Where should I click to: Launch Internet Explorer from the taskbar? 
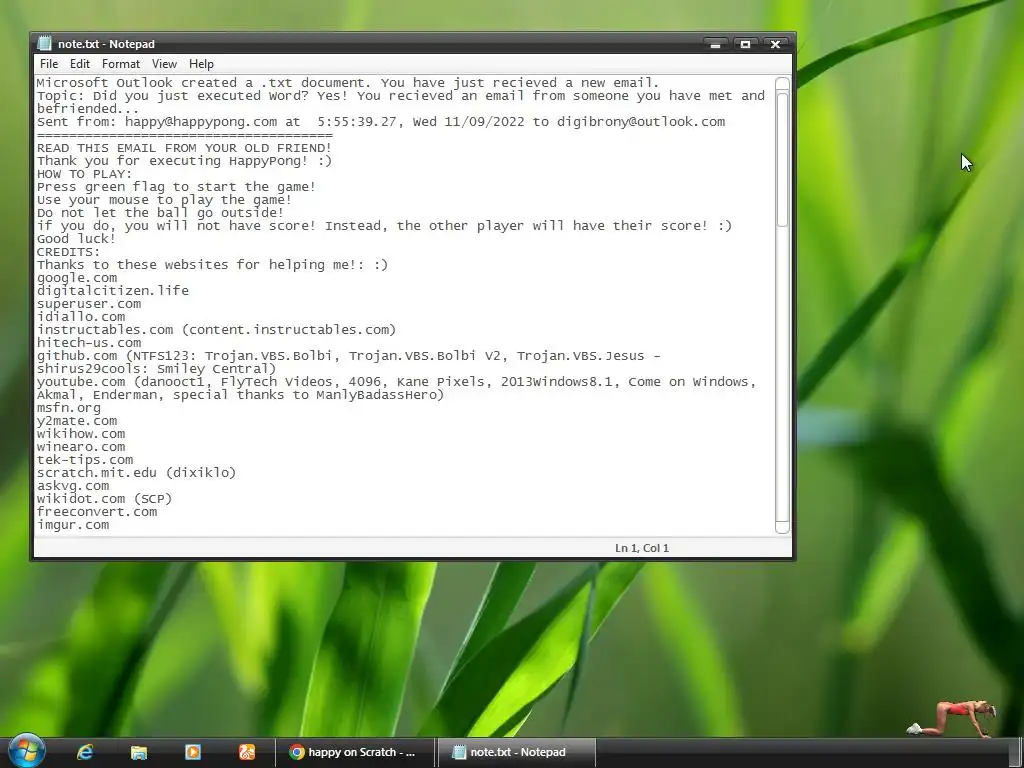click(x=85, y=752)
